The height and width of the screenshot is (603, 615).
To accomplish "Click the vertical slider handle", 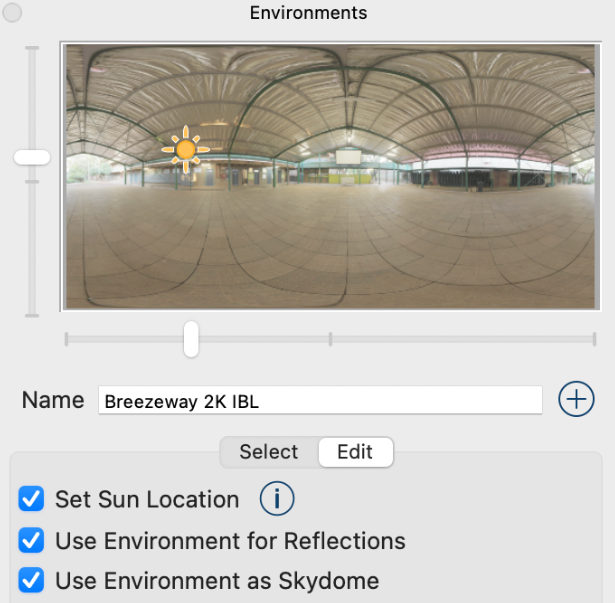I will point(32,157).
